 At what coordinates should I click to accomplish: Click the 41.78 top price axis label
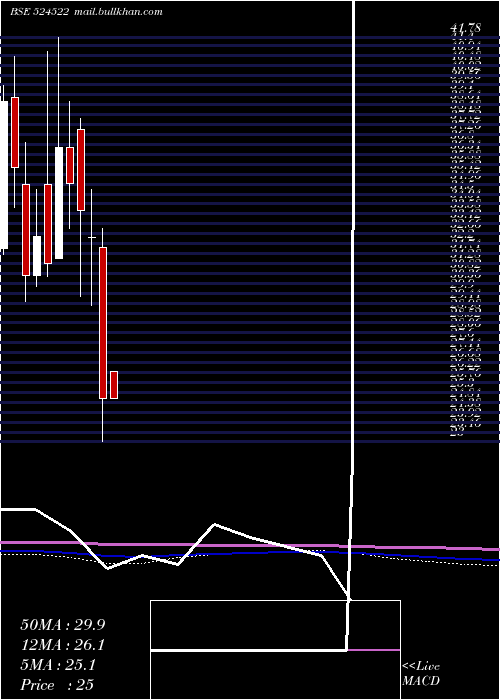pos(466,28)
